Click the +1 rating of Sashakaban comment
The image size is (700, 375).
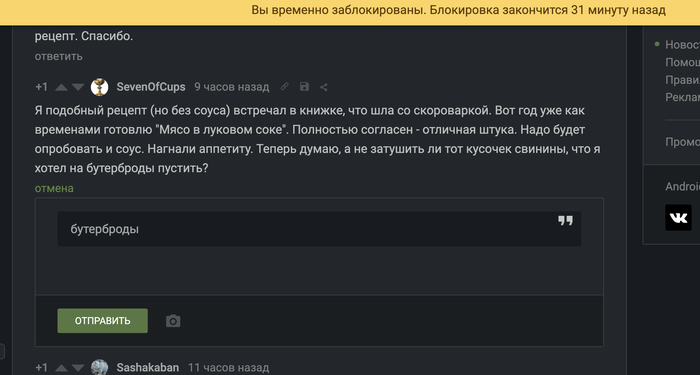42,368
